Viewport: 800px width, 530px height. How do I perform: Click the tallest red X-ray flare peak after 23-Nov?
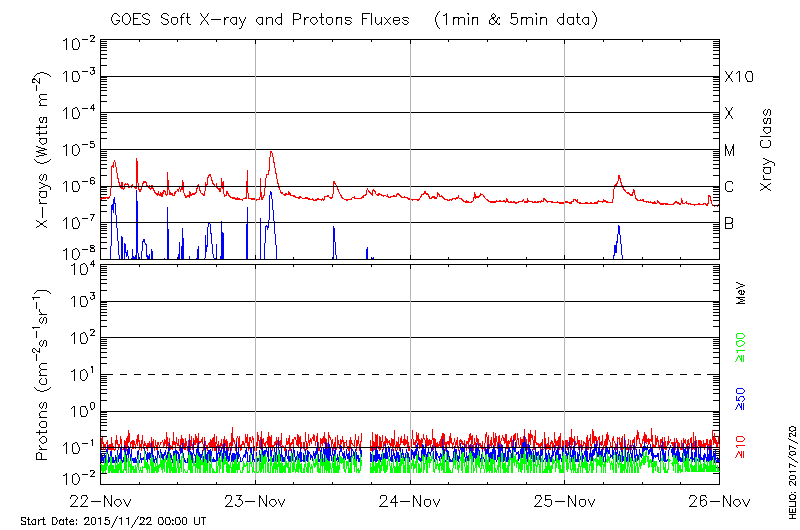tap(271, 152)
